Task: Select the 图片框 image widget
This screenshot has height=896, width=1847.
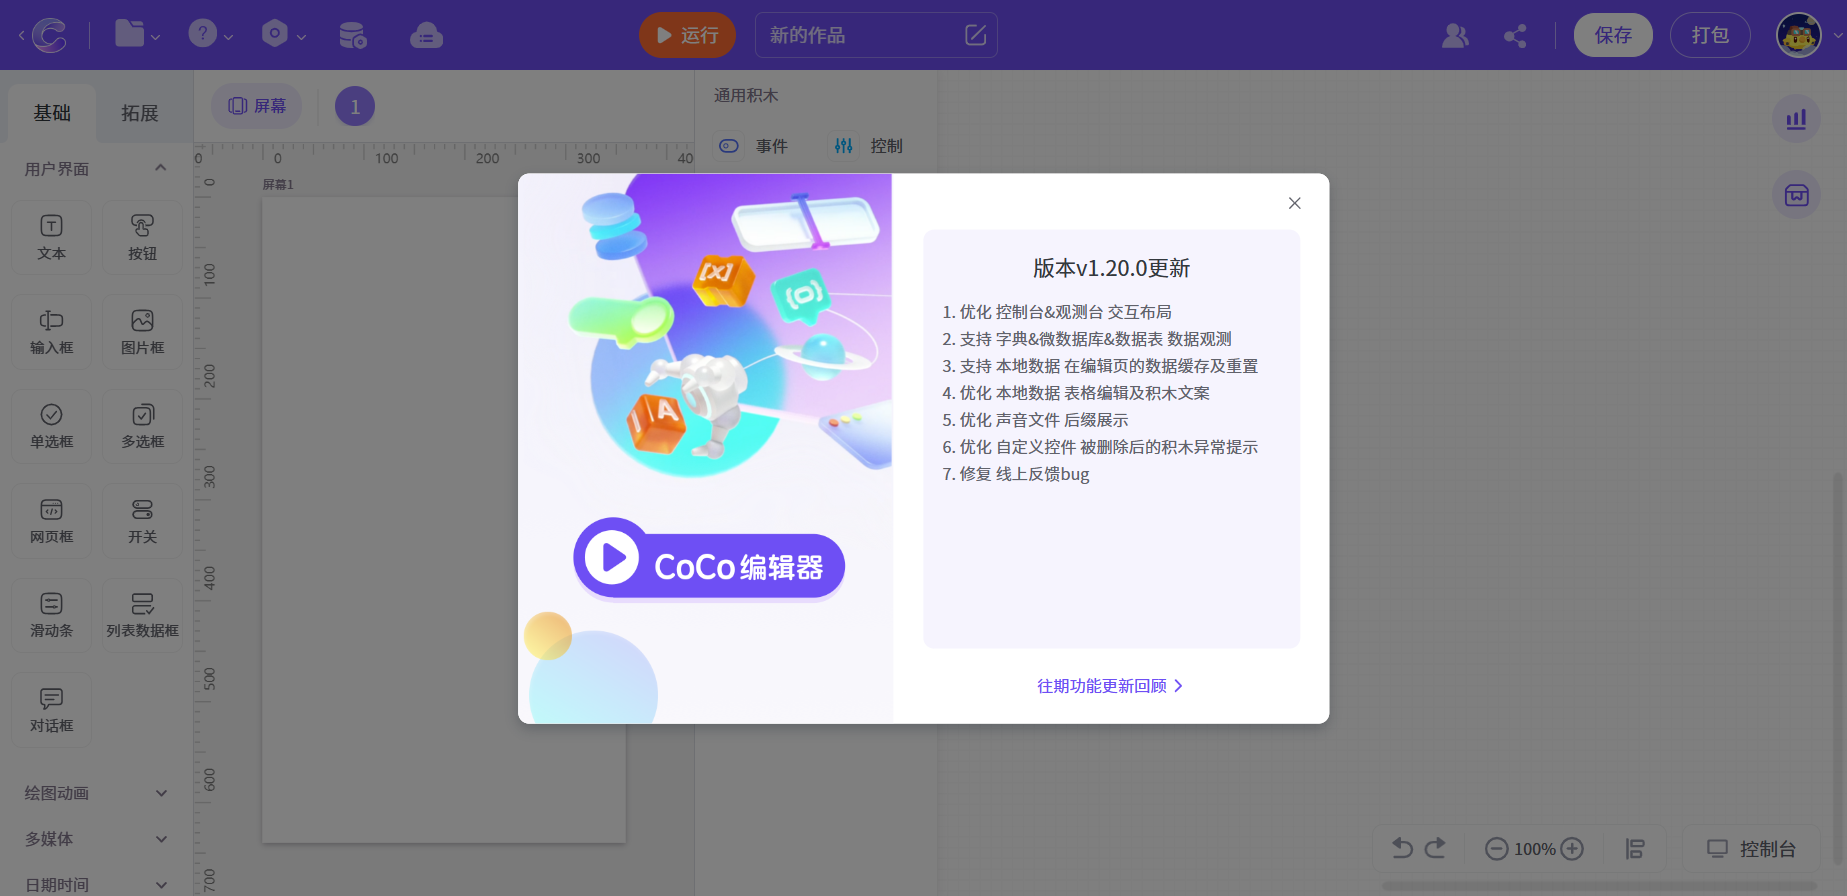Action: coord(142,332)
